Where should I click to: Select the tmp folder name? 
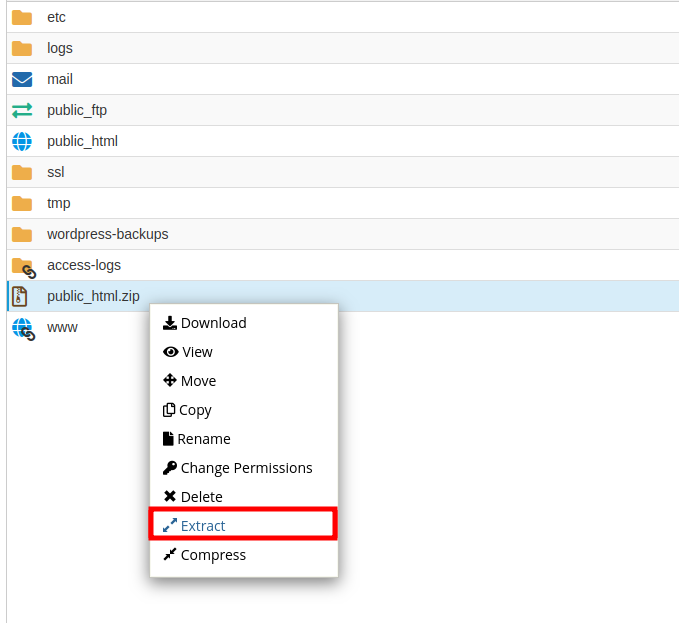click(x=58, y=203)
